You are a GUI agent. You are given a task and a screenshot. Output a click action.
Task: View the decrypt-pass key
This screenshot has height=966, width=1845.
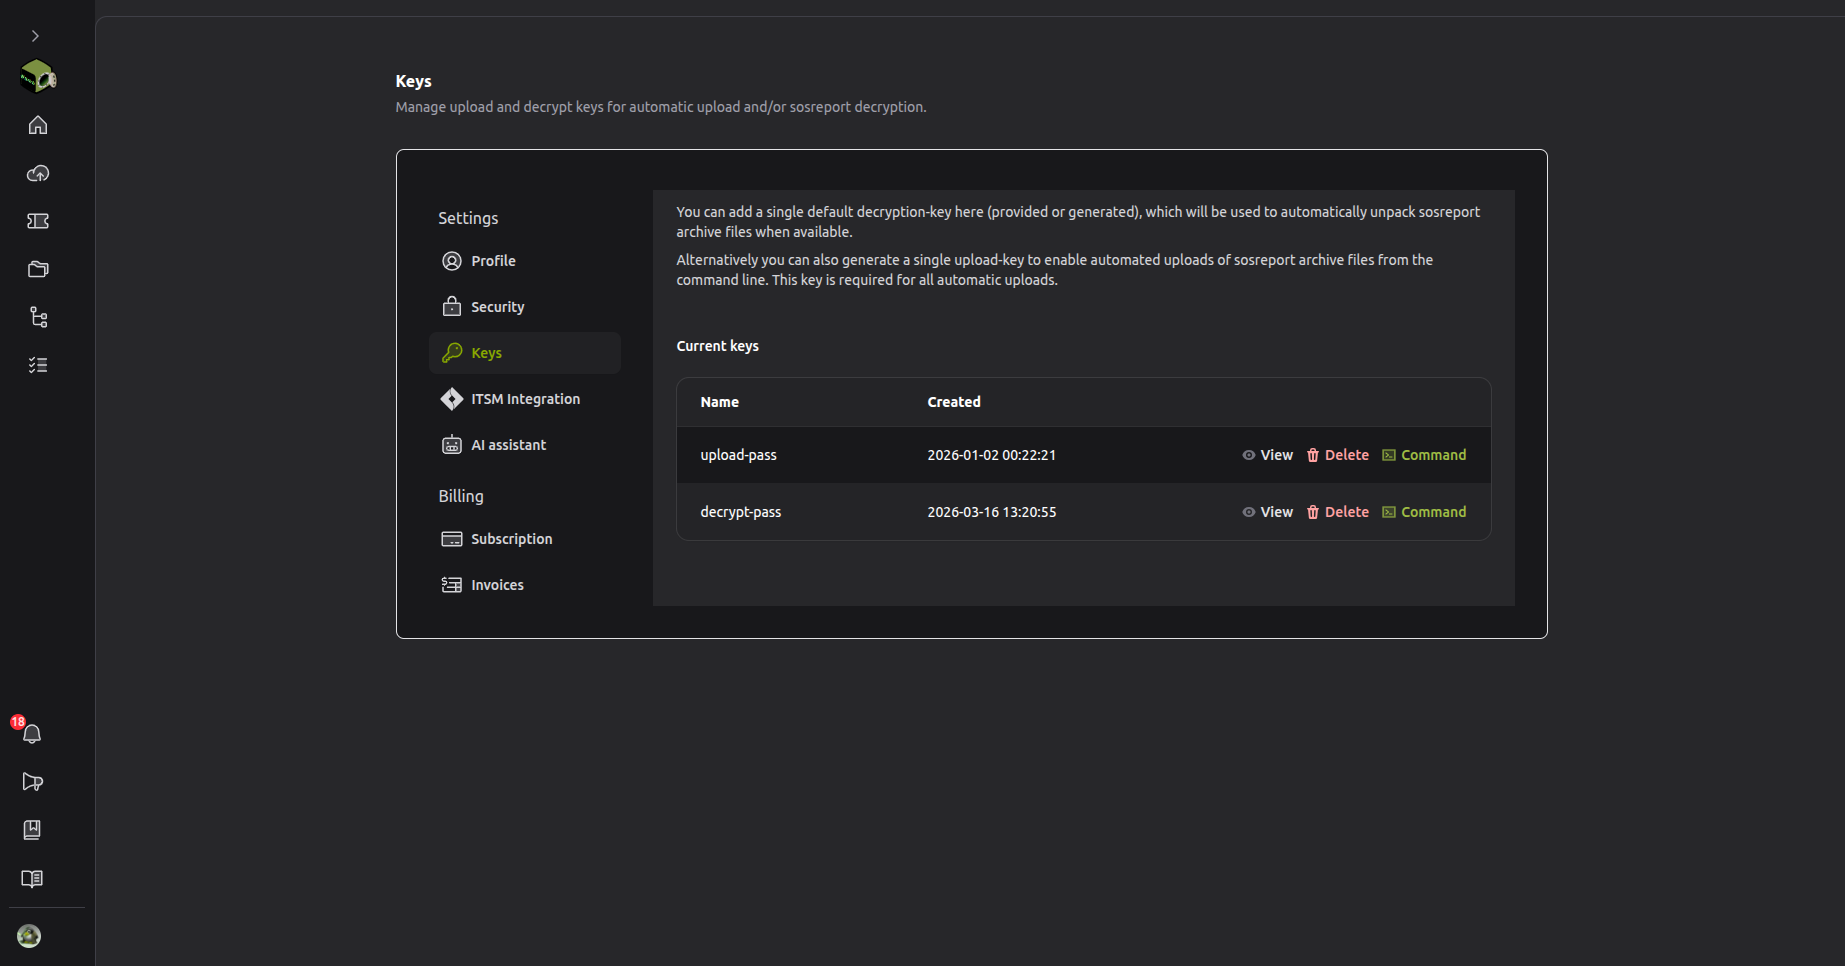(x=1267, y=512)
